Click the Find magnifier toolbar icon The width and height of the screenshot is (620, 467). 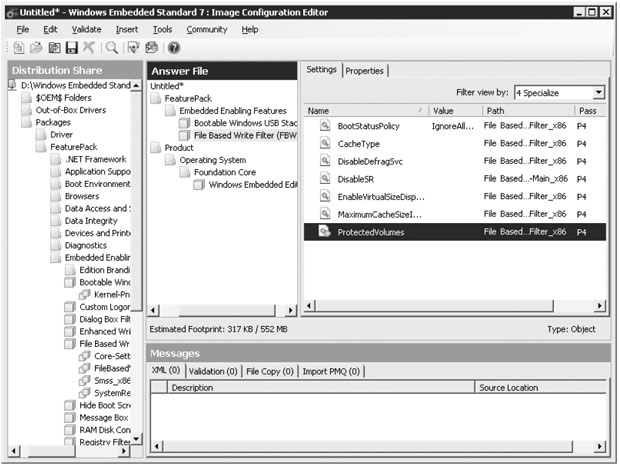pyautogui.click(x=112, y=48)
